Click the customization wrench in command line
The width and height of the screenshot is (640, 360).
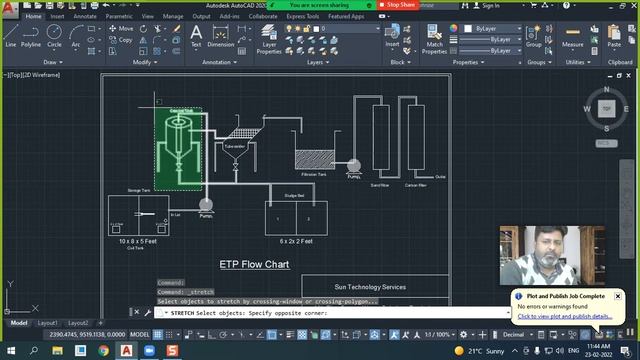[147, 313]
